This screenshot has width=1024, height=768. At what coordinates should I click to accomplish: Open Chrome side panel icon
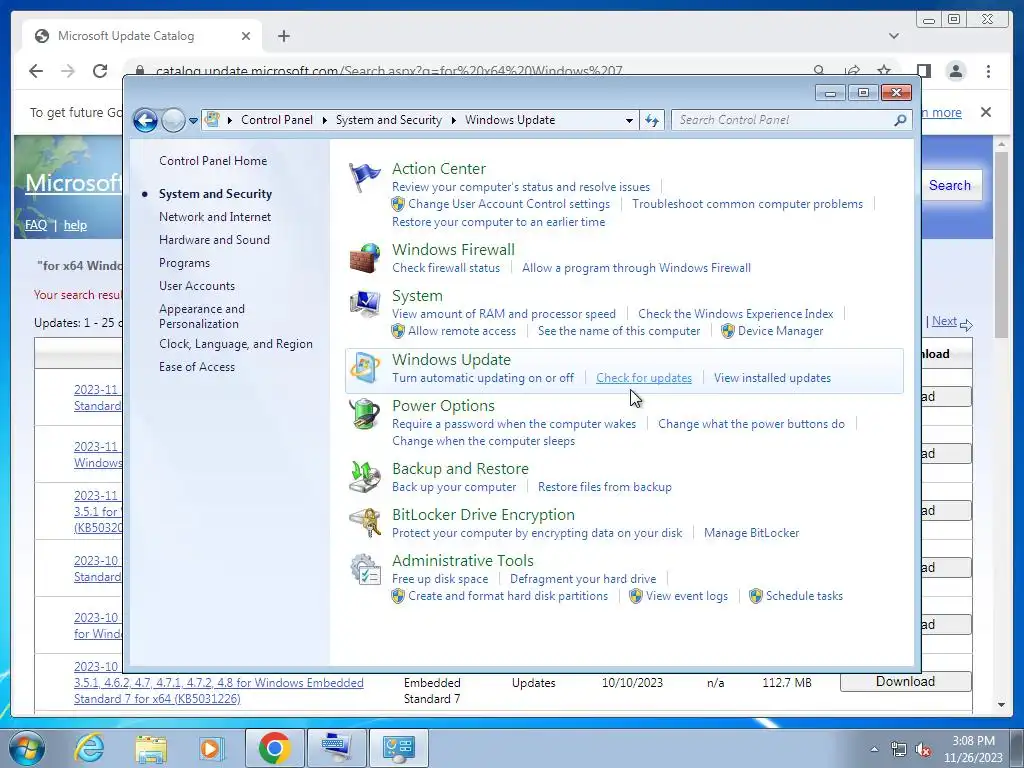click(923, 71)
